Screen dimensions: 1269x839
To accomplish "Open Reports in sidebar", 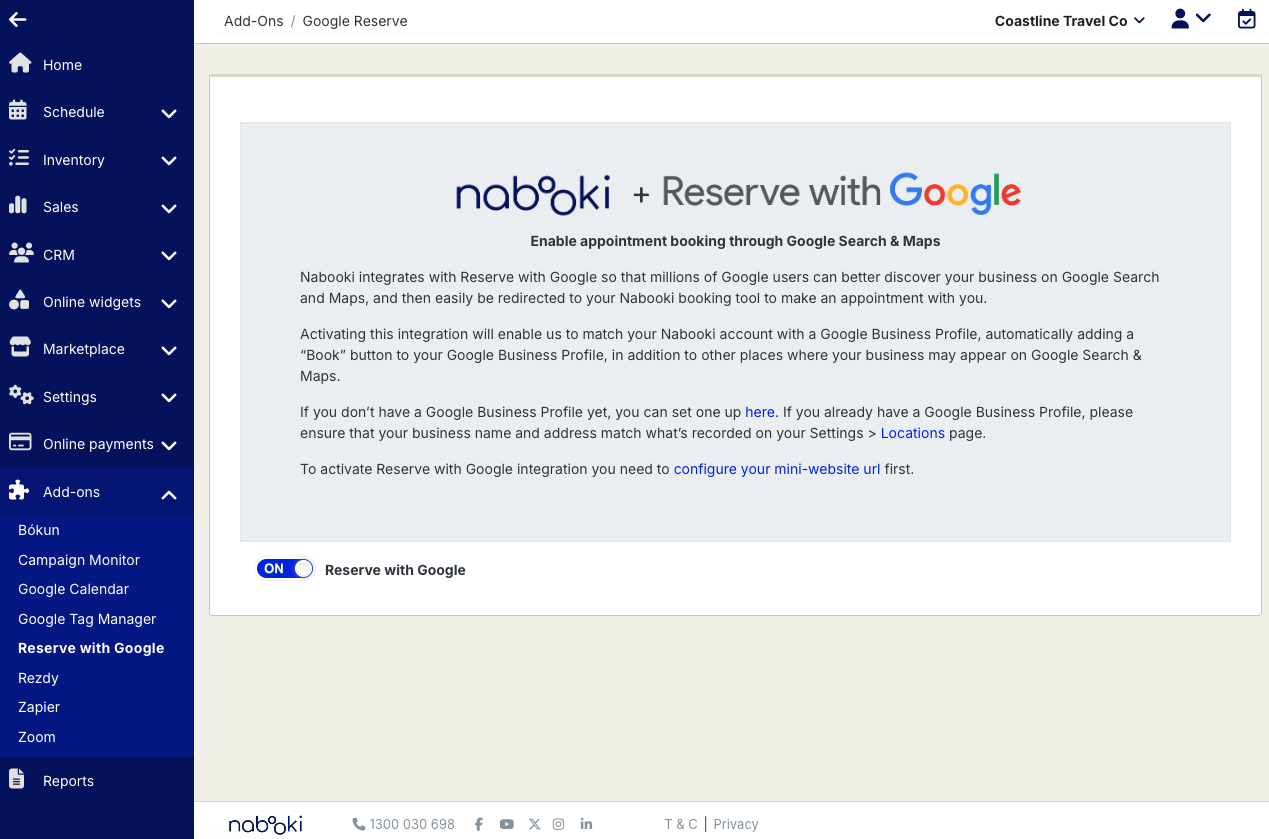I will (68, 781).
